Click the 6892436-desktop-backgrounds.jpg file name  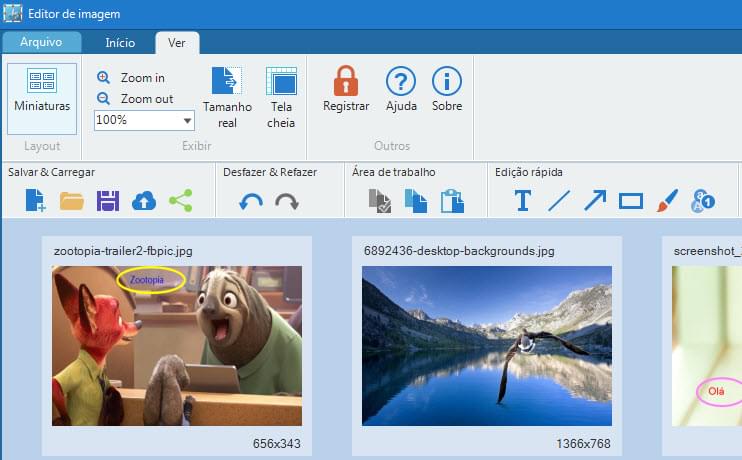pyautogui.click(x=459, y=251)
